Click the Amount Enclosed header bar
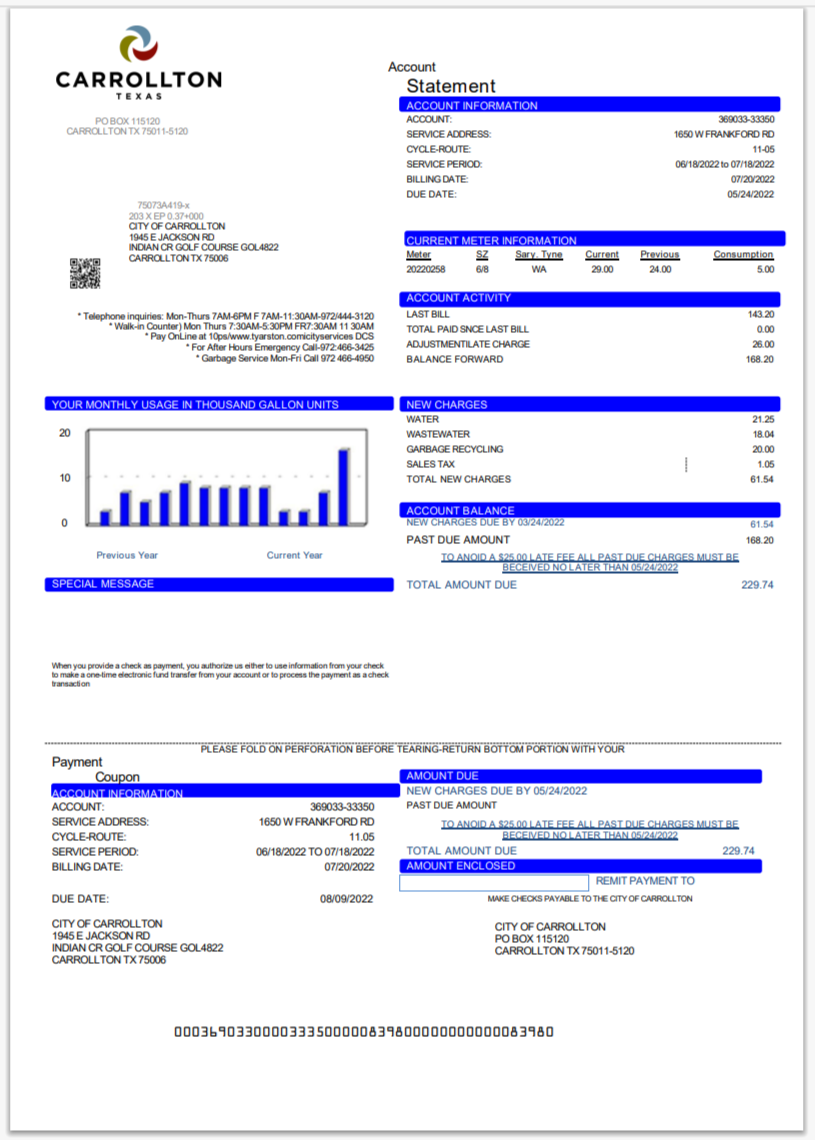Screen dimensions: 815x1140 click(580, 866)
